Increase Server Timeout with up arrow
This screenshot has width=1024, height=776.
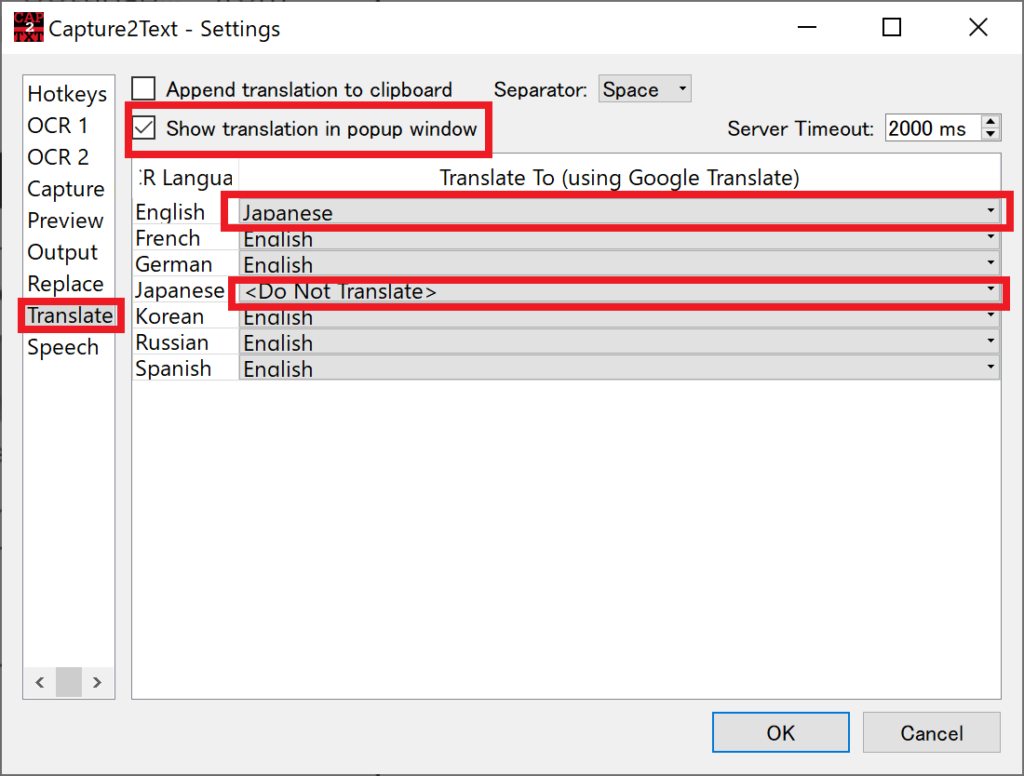tap(991, 121)
